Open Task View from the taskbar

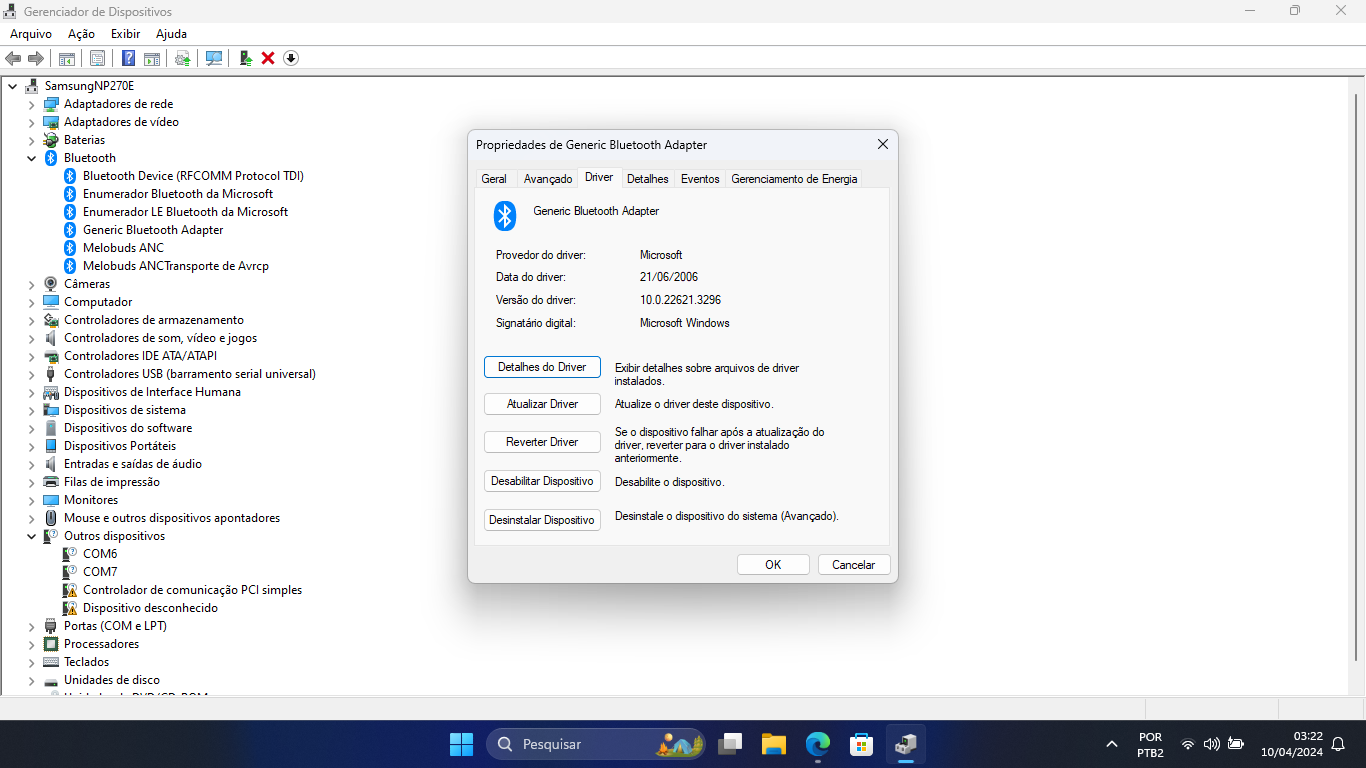(731, 744)
